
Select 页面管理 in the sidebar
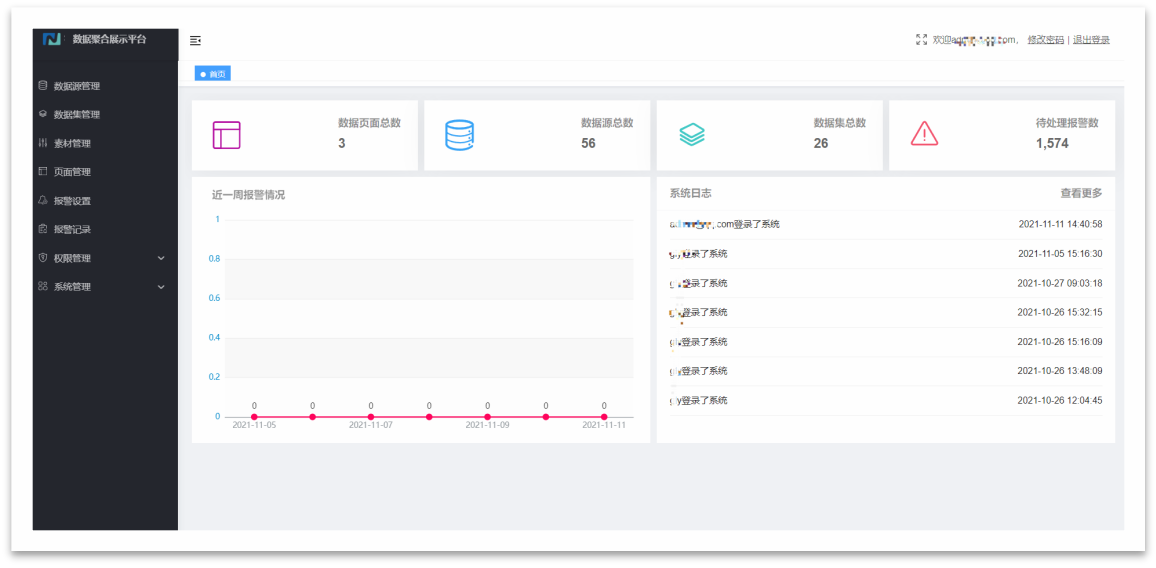tap(72, 172)
